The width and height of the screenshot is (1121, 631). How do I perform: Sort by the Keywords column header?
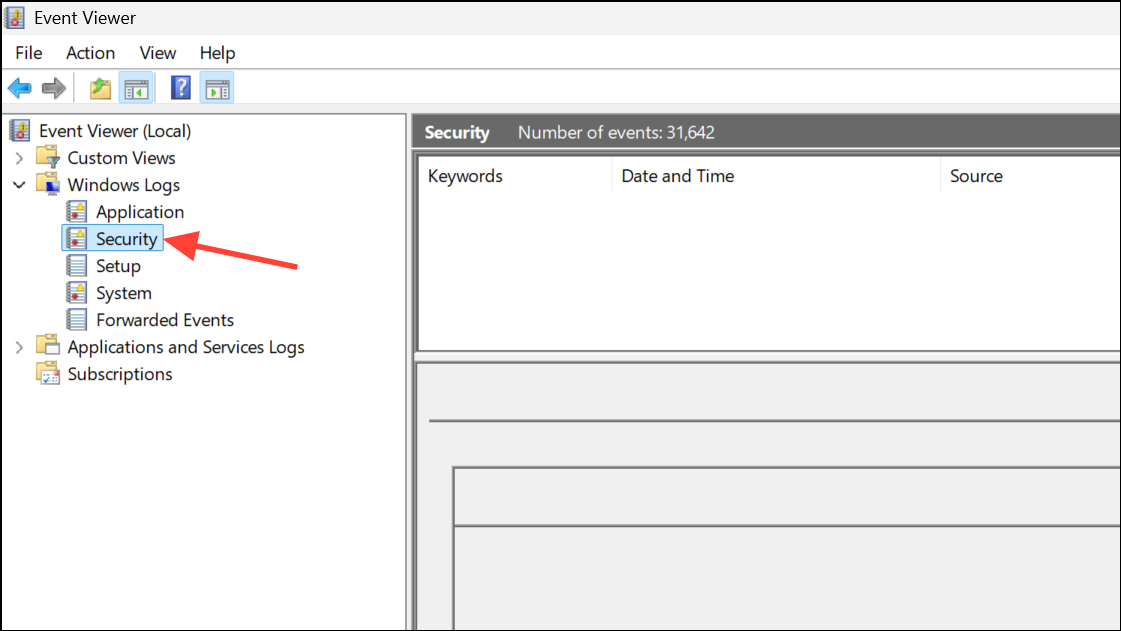(515, 176)
